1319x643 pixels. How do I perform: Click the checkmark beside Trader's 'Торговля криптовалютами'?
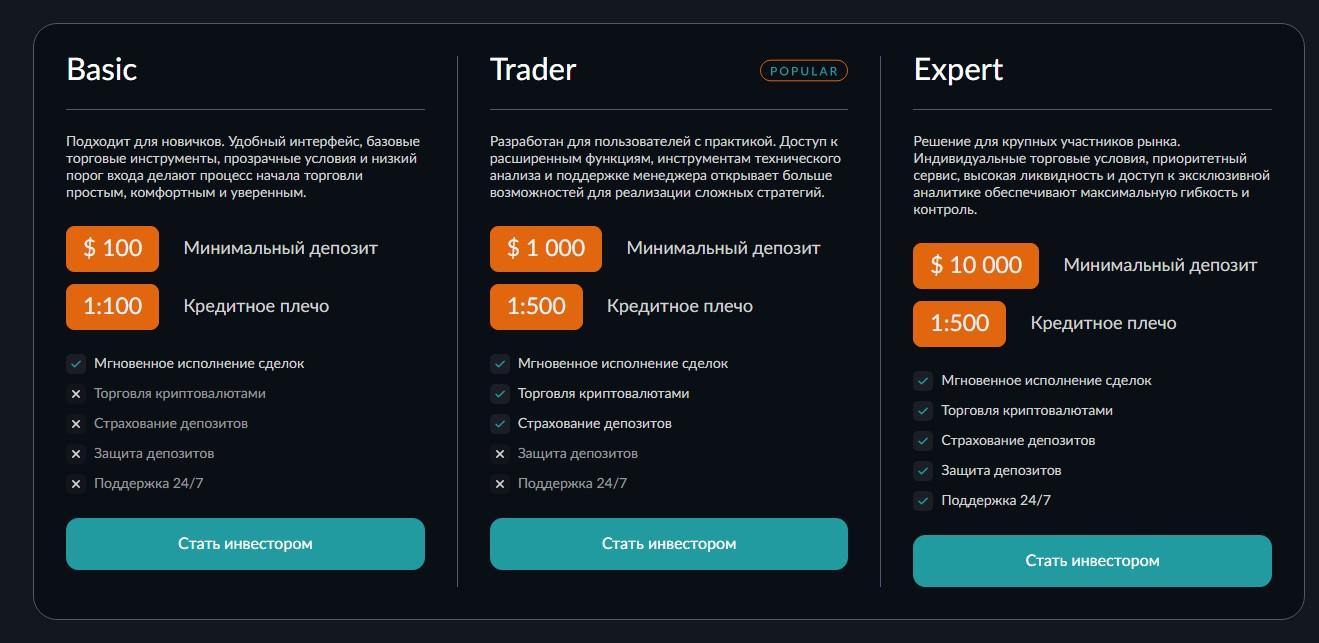[x=500, y=394]
